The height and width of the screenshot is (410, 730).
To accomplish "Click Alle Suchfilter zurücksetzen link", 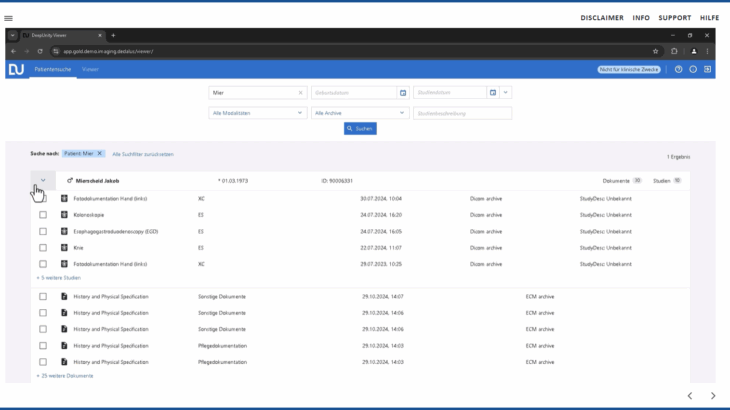I will [143, 154].
